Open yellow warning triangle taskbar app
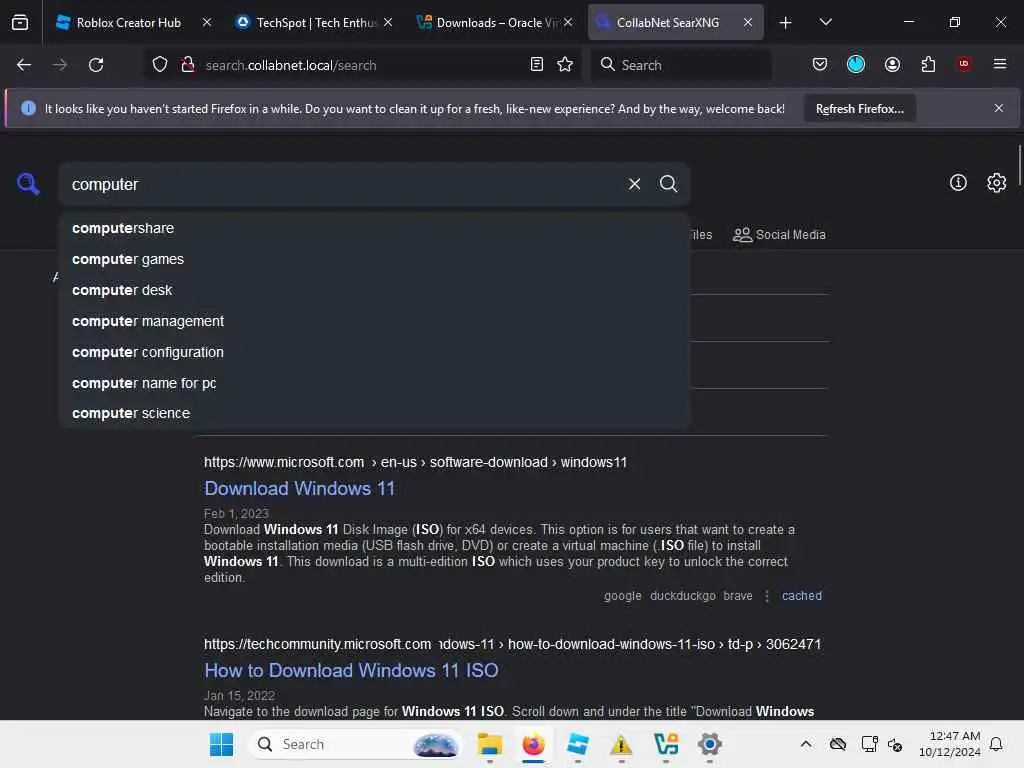Viewport: 1024px width, 768px height. tap(621, 744)
